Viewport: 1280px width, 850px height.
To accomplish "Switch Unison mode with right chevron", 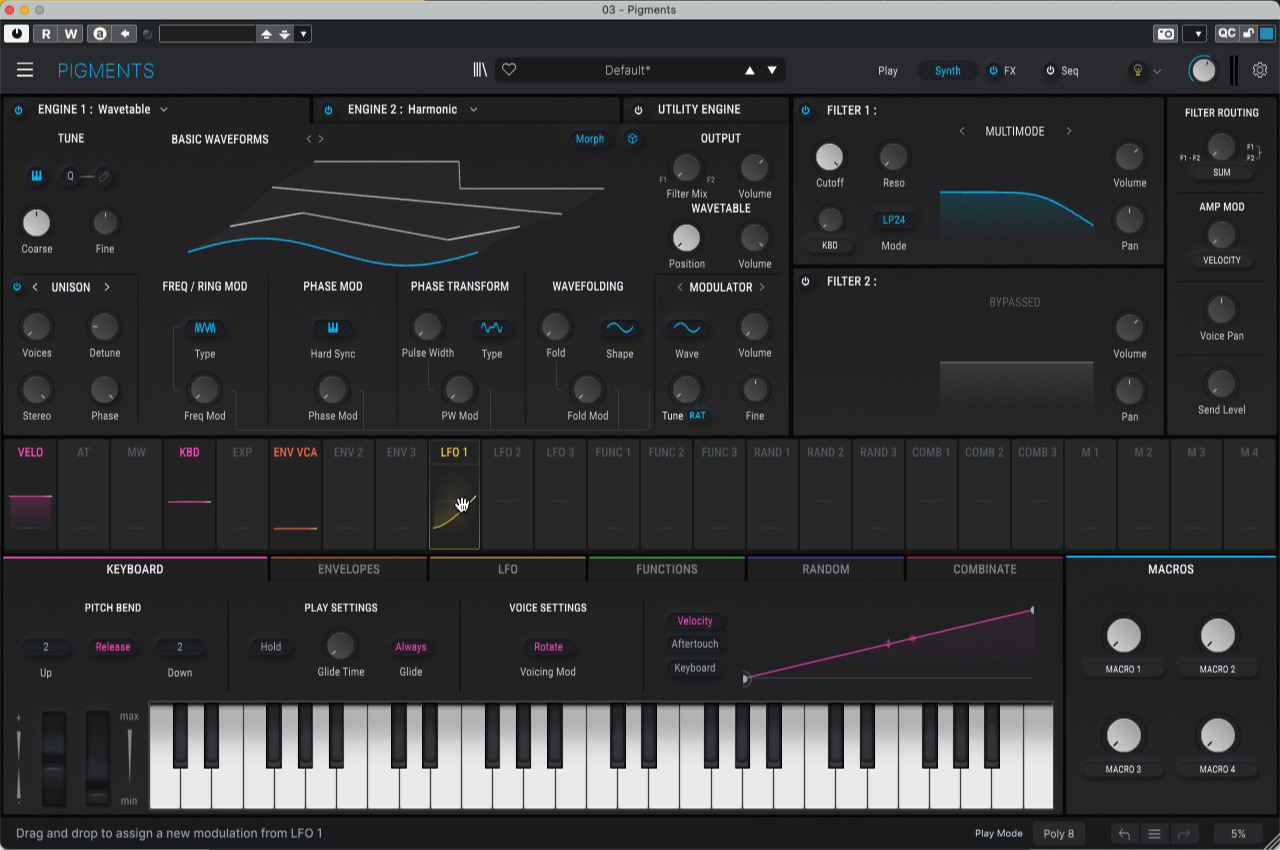I will (107, 287).
